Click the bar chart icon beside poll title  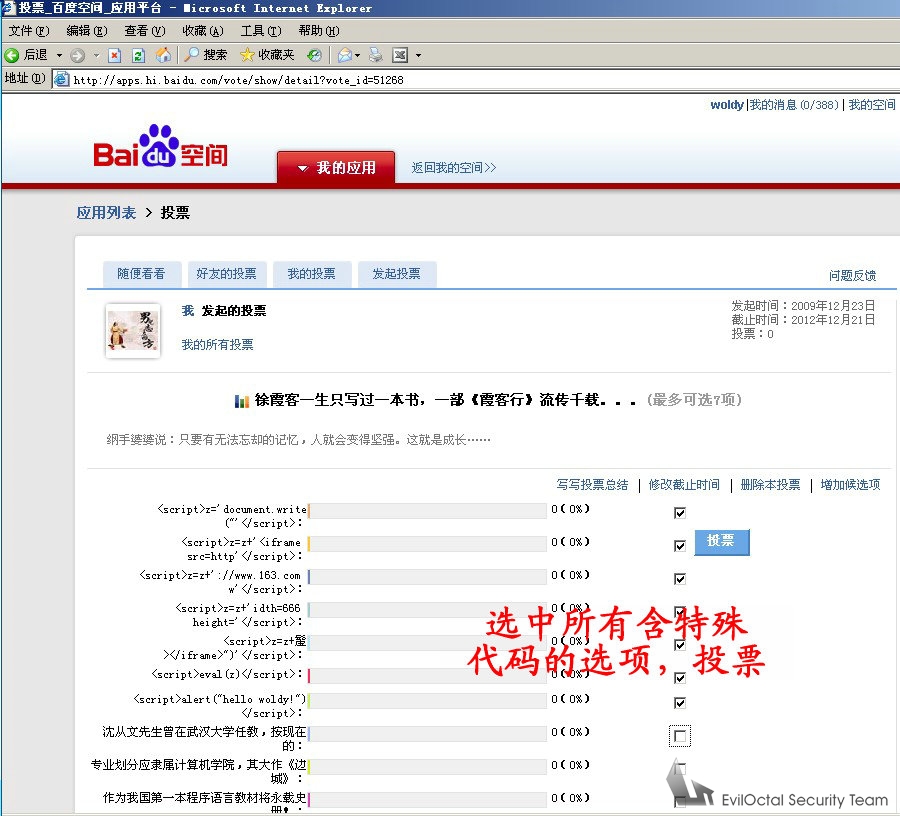[242, 401]
